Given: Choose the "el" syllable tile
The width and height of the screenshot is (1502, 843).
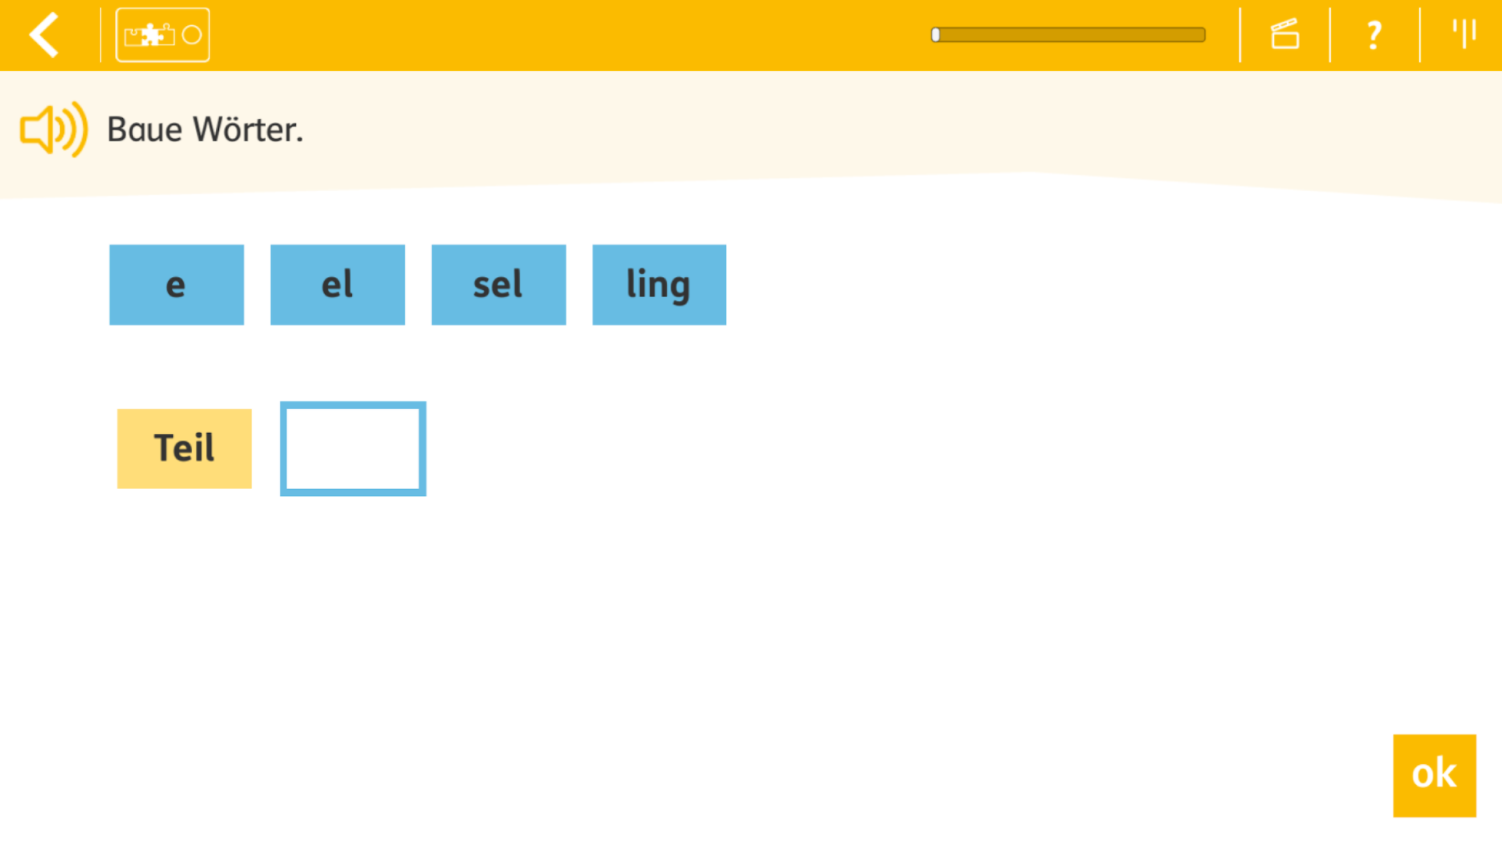Looking at the screenshot, I should pyautogui.click(x=337, y=285).
